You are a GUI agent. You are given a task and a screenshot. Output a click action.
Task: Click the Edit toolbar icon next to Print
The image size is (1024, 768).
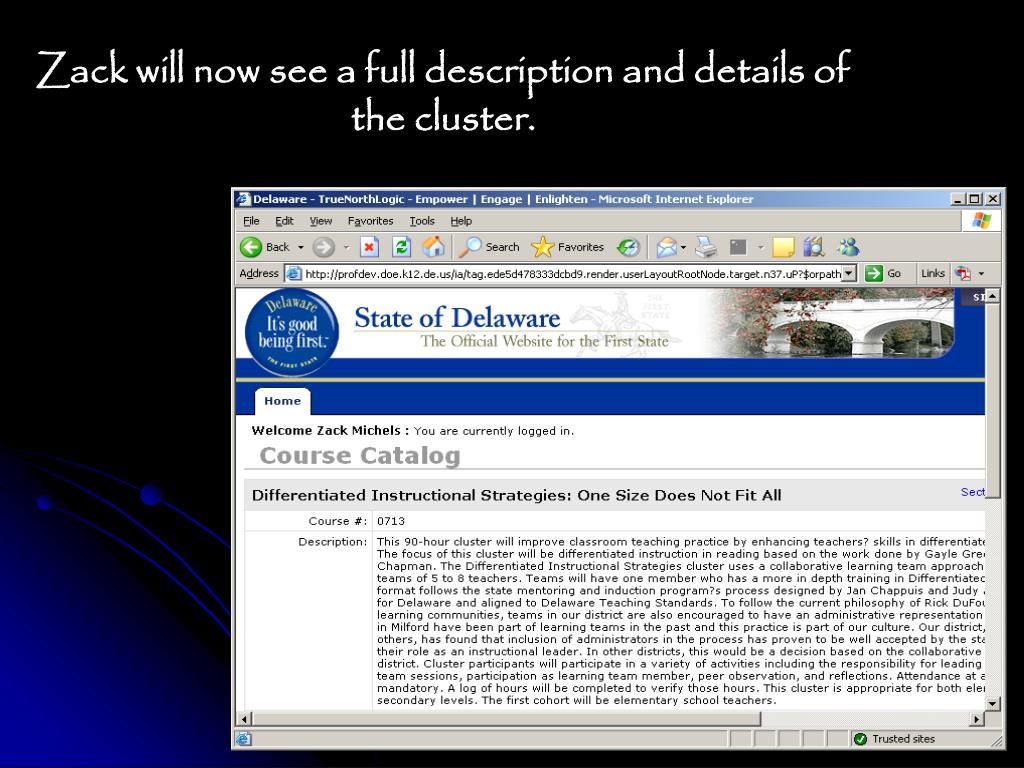(x=738, y=247)
